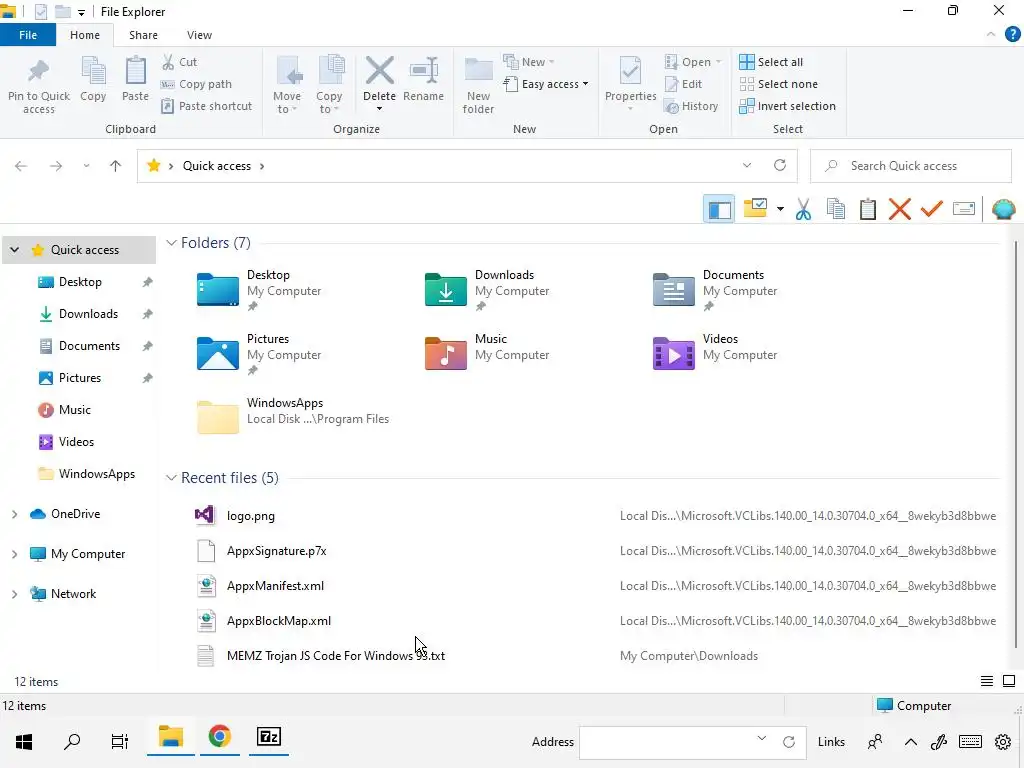Open the File tab
The height and width of the screenshot is (768, 1024).
click(28, 35)
